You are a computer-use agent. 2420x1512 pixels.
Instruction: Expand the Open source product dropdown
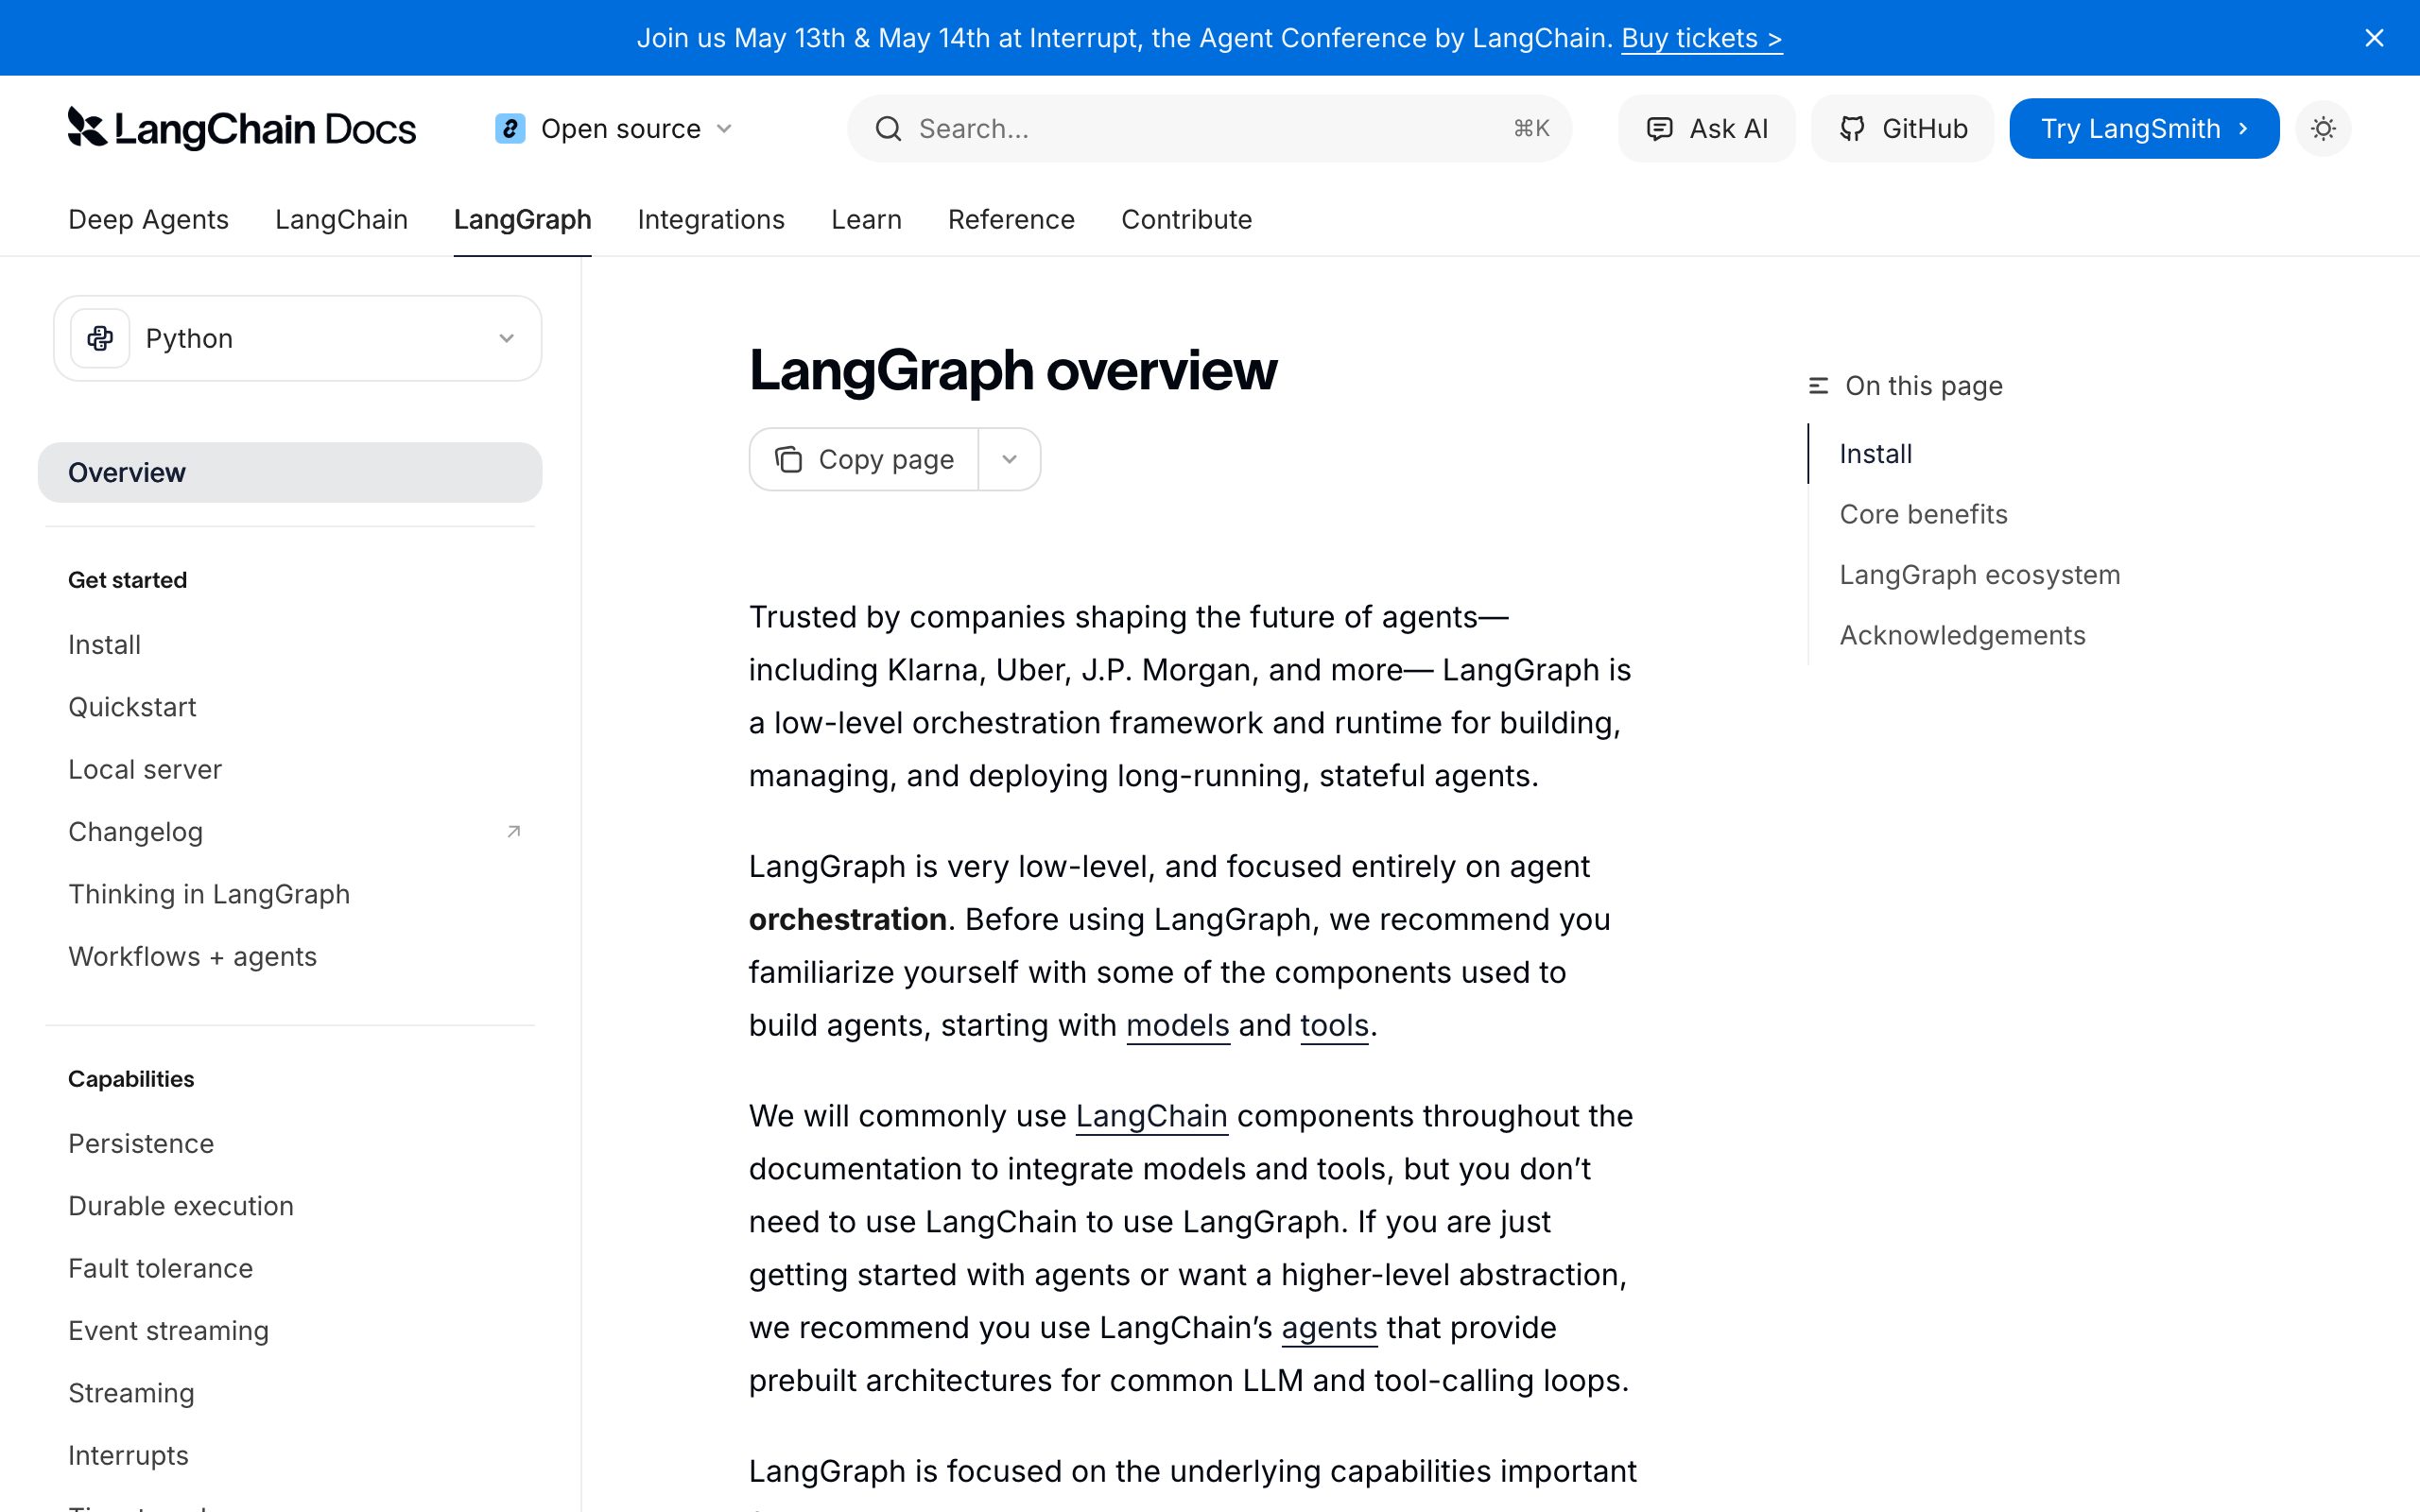[725, 128]
